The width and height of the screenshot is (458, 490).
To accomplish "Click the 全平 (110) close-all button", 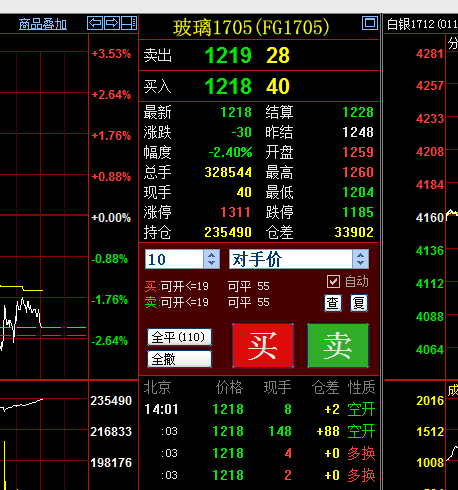I will [179, 337].
